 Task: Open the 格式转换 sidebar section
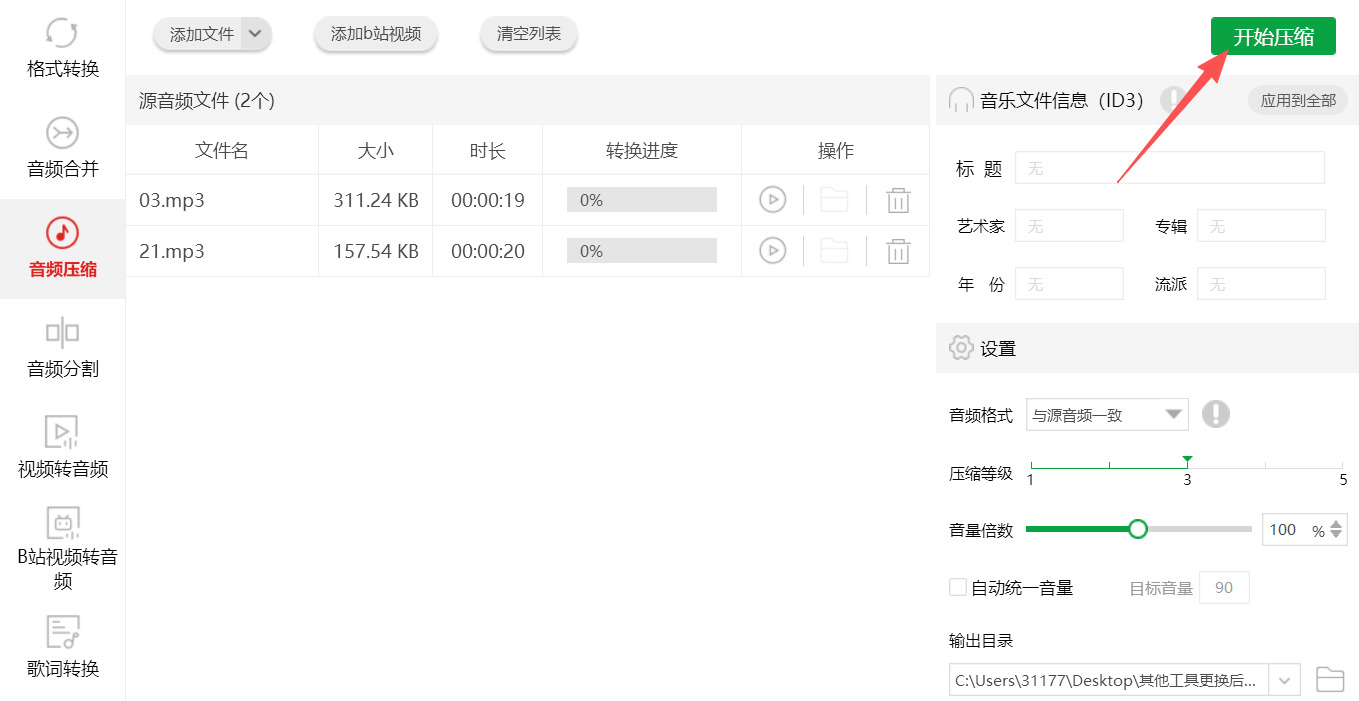(62, 48)
